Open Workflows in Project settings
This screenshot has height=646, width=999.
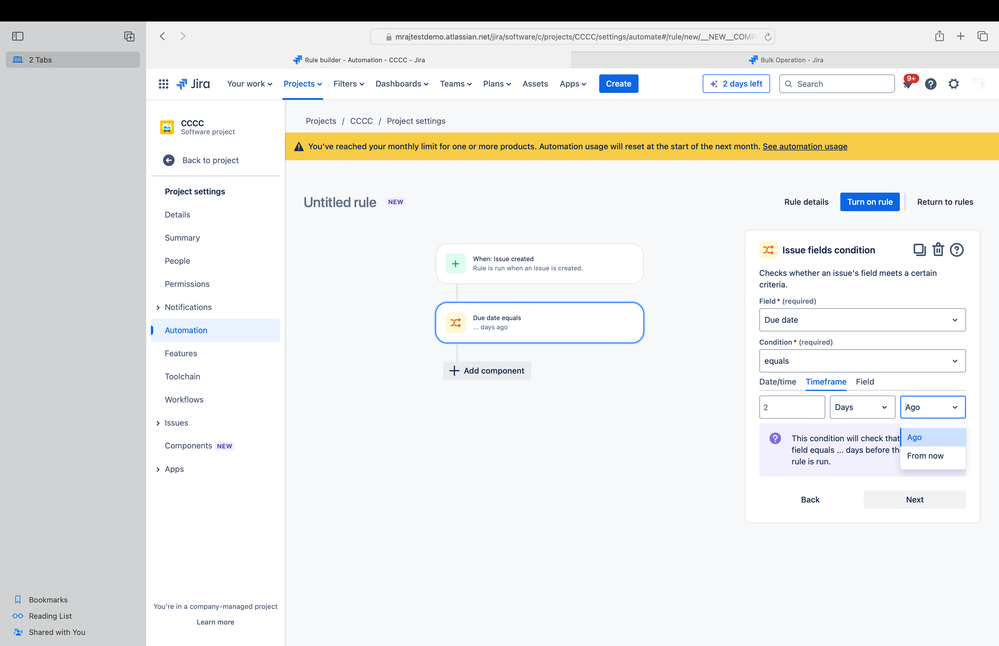click(183, 399)
